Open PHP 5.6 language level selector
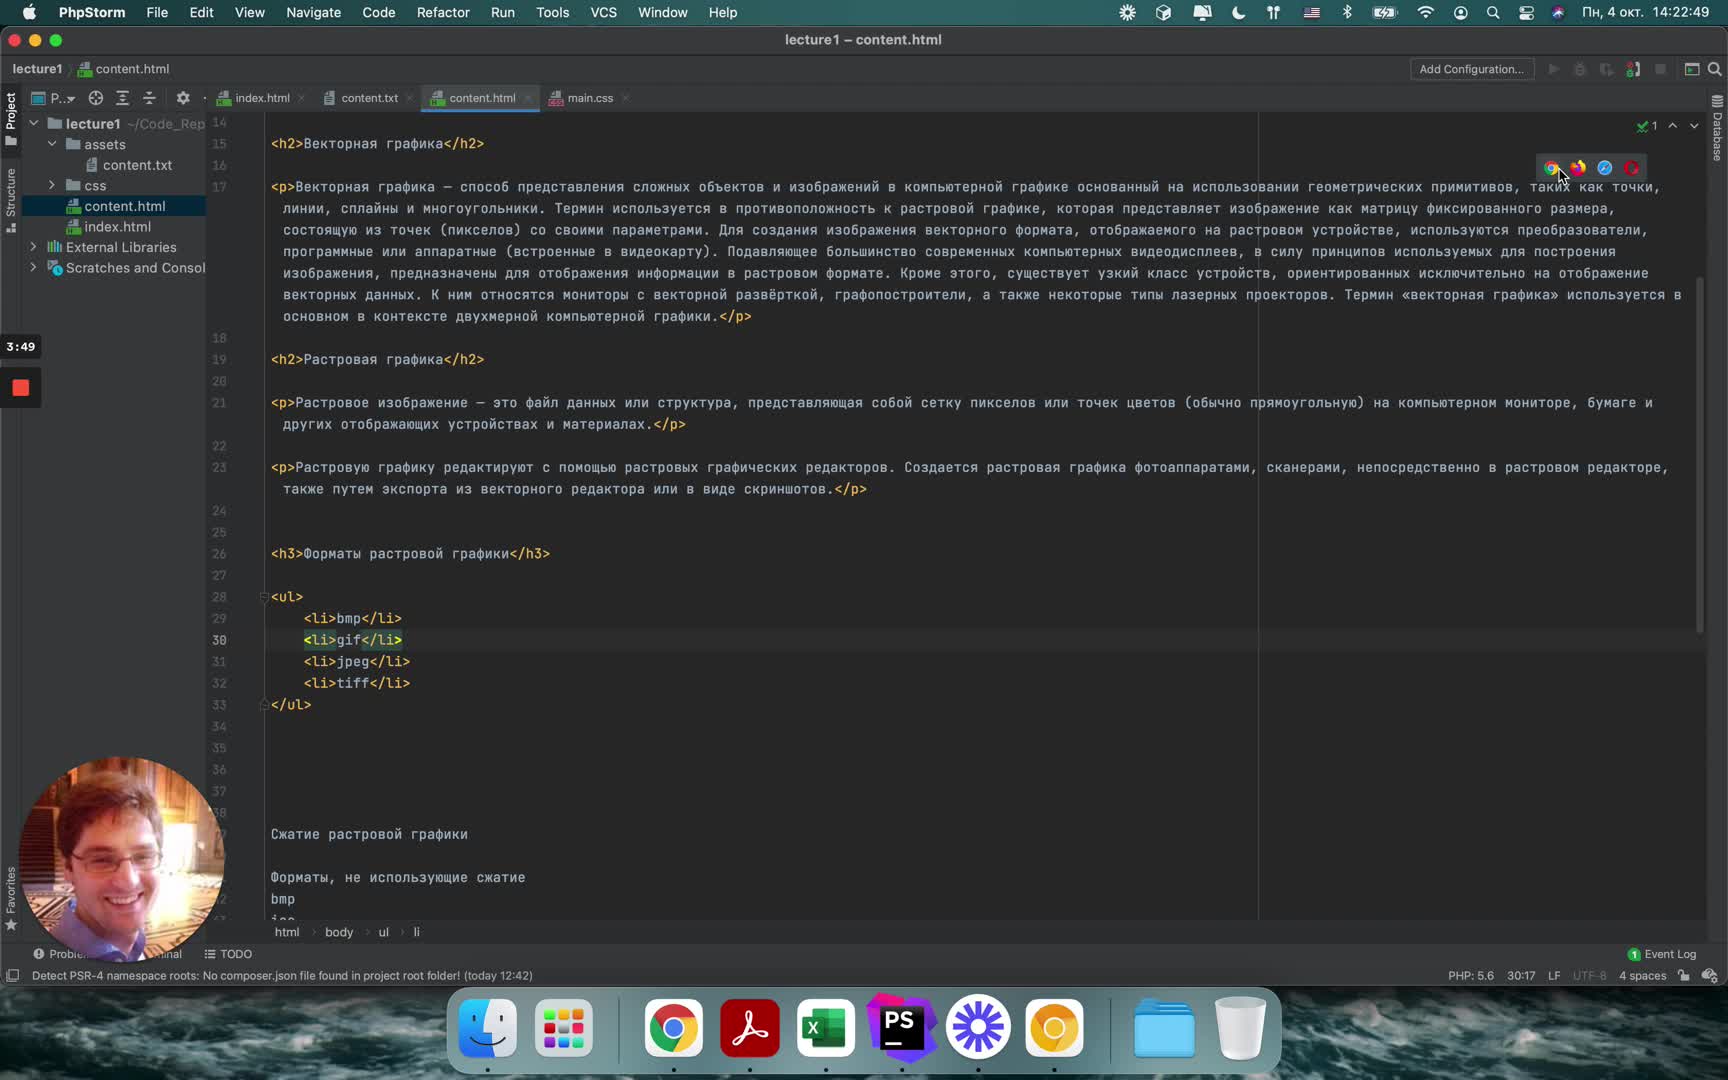 pyautogui.click(x=1470, y=976)
